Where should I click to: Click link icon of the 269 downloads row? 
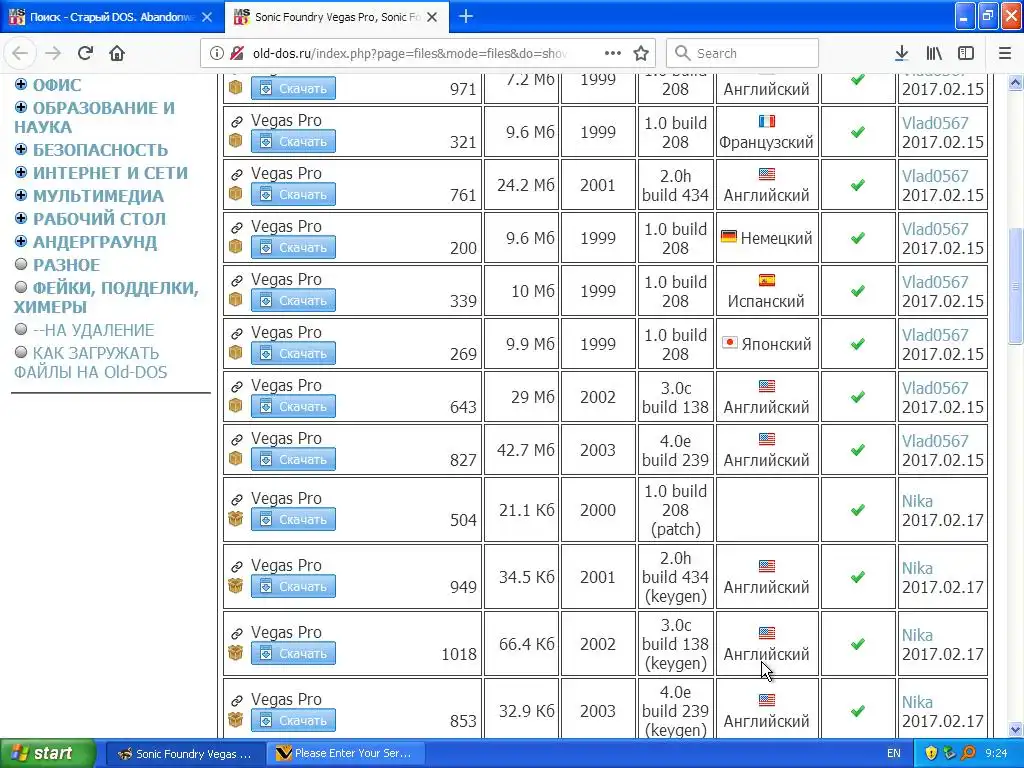click(237, 334)
